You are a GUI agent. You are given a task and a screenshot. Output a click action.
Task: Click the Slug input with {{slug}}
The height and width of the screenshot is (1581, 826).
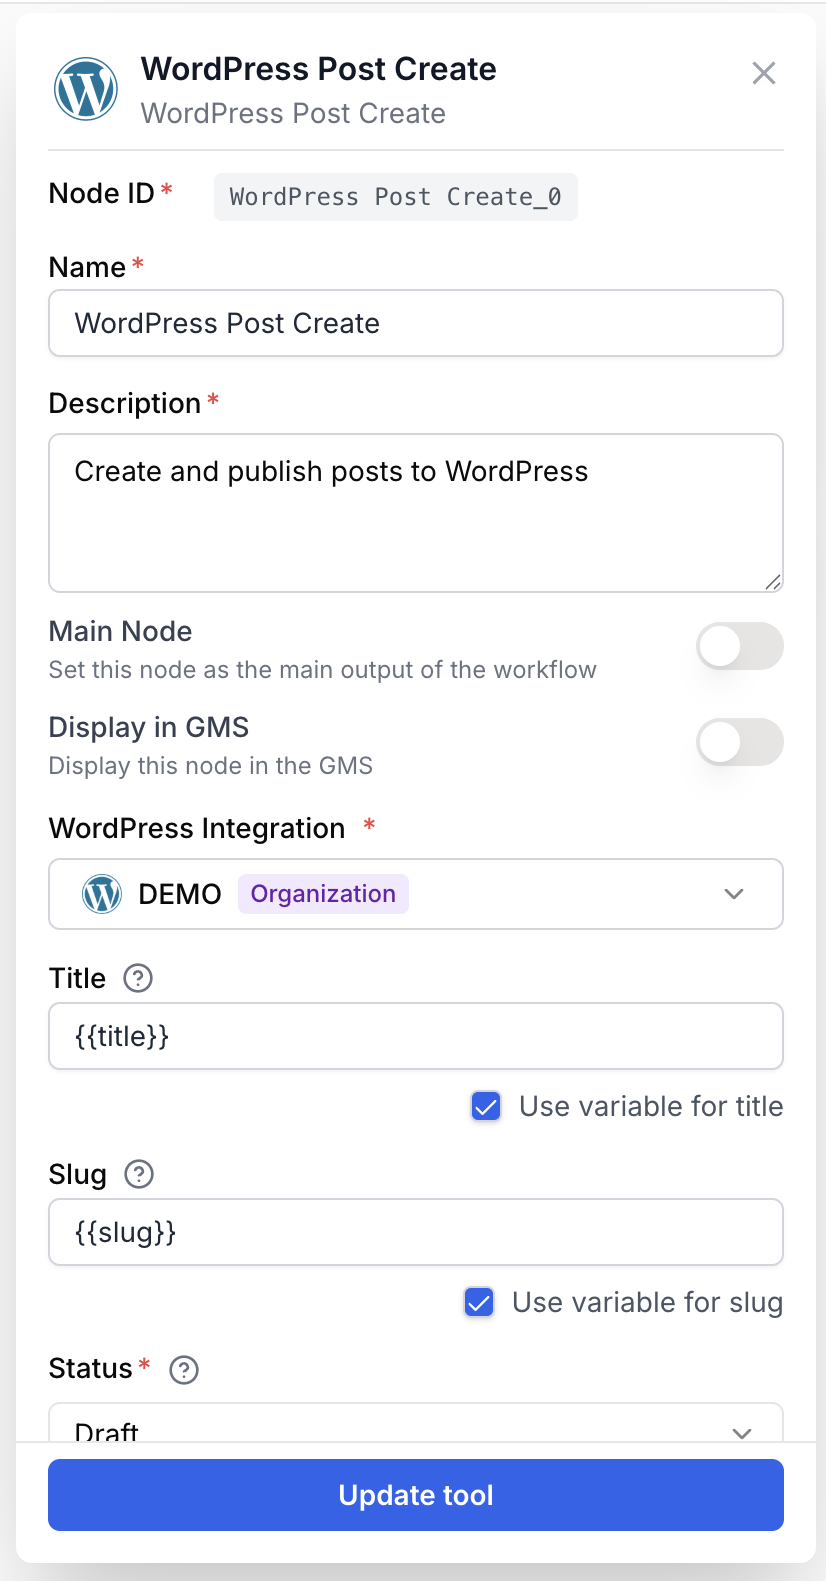(416, 1232)
